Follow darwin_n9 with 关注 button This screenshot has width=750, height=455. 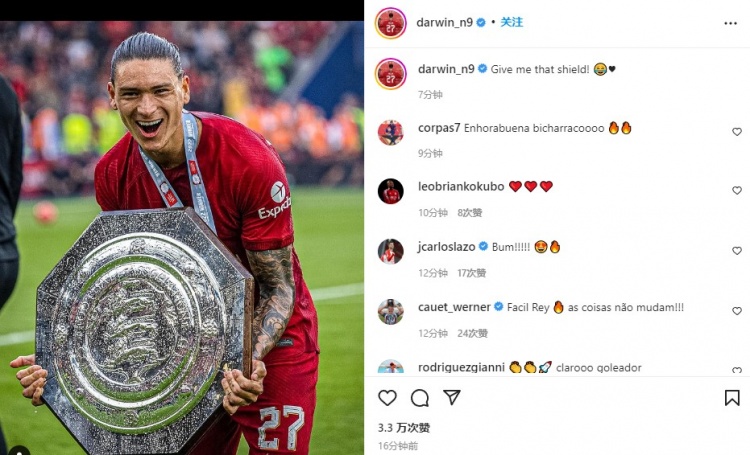[x=511, y=22]
